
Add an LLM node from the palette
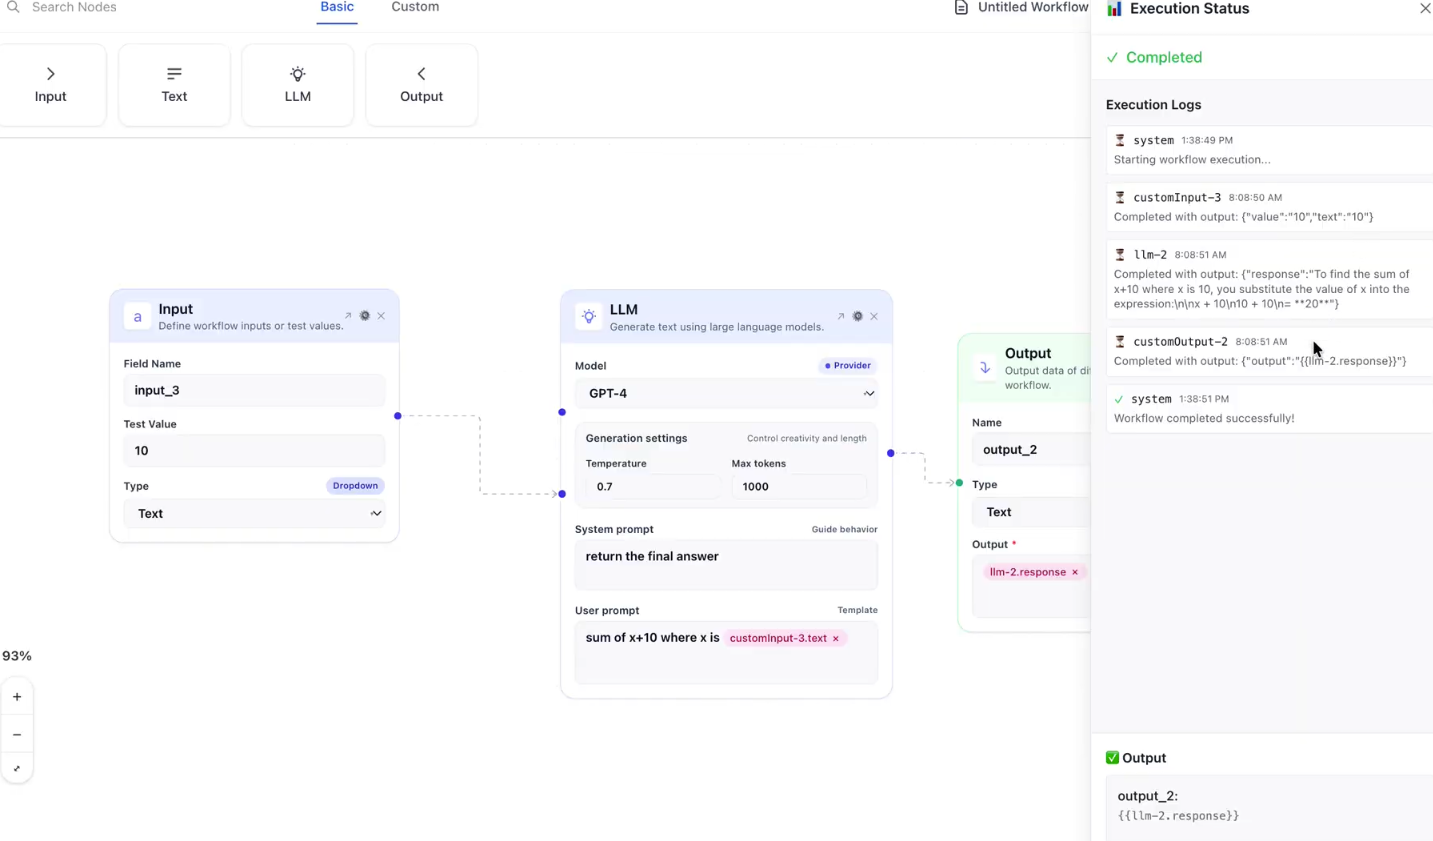297,85
